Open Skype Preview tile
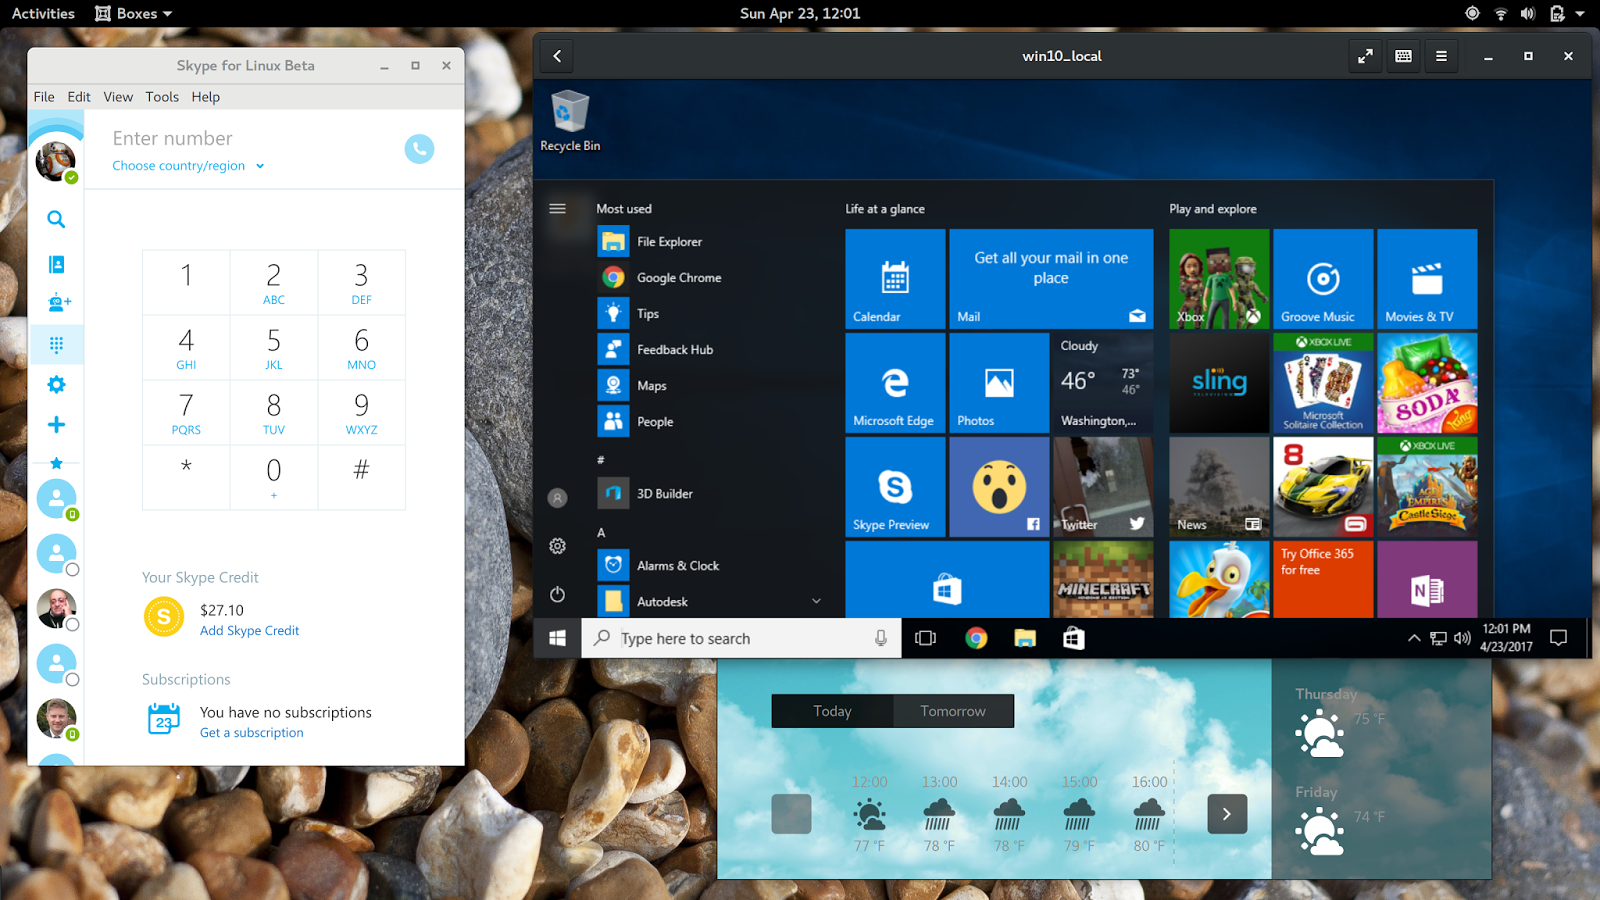Viewport: 1600px width, 900px height. 895,487
